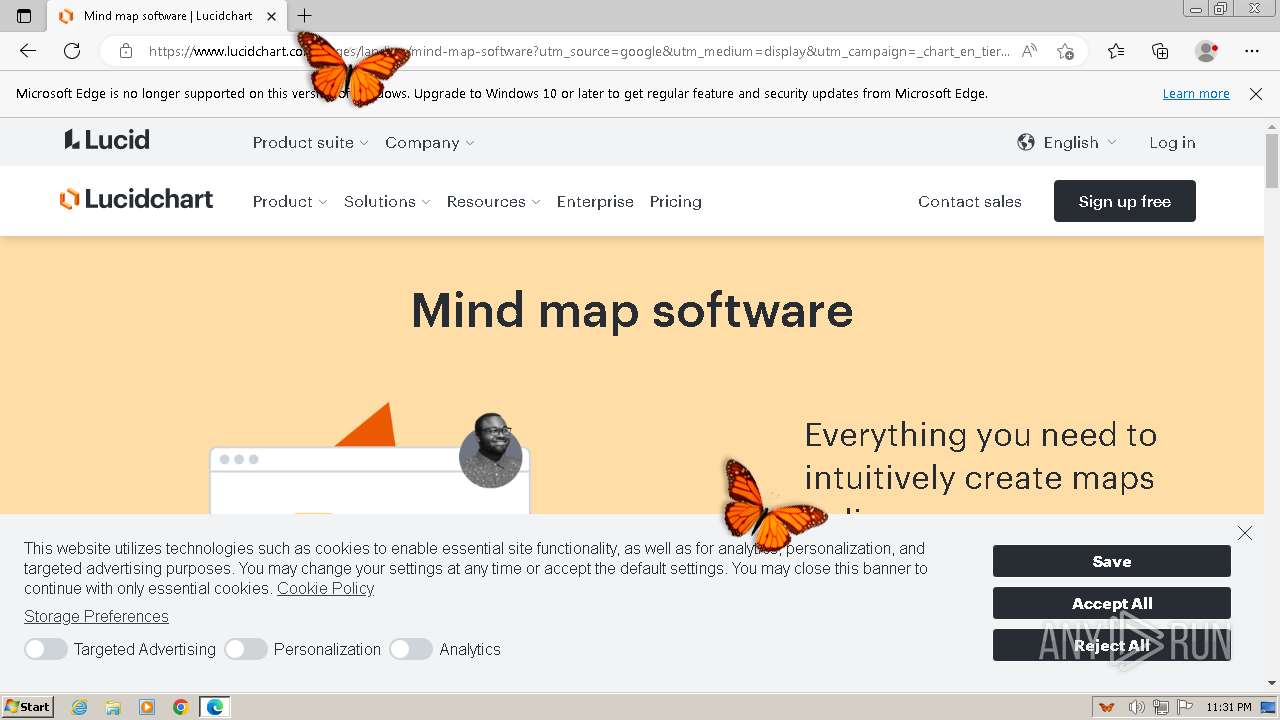Screen dimensions: 1280x720
Task: Click the profile photo in hero illustration
Action: (x=491, y=452)
